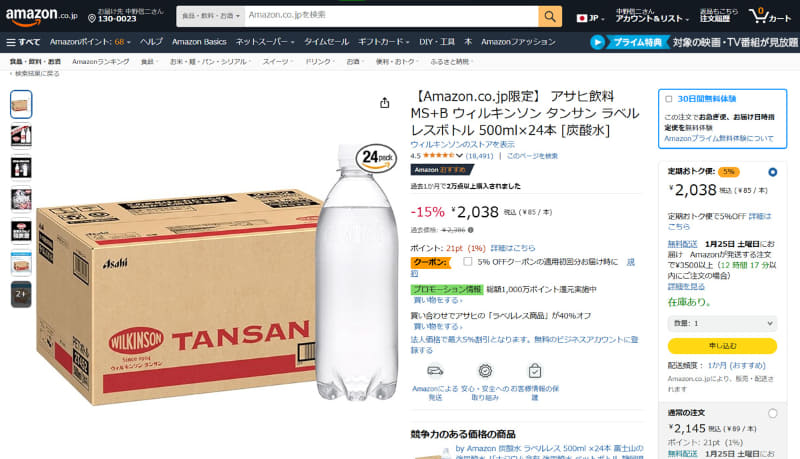This screenshot has width=800, height=459.
Task: Click the Amazon.co.jp logo
Action: pos(41,16)
